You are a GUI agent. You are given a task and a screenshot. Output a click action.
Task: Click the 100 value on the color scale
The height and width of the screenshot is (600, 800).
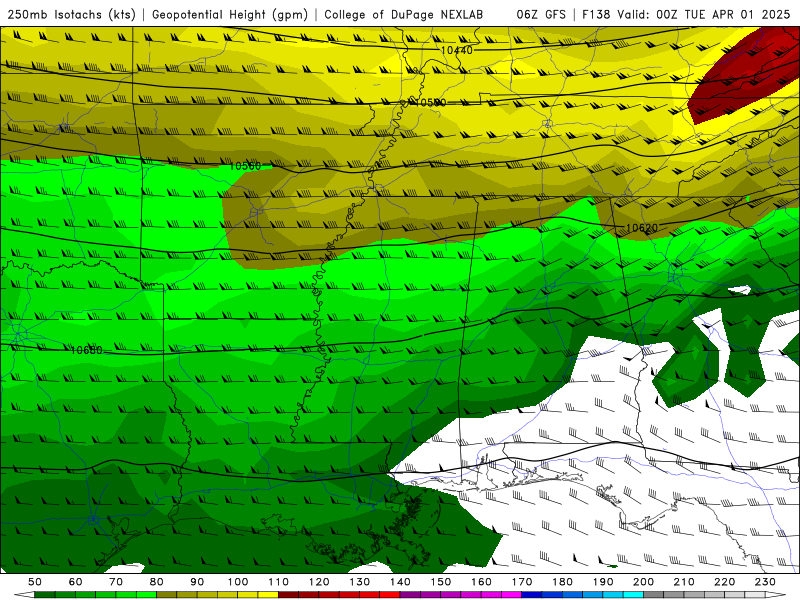pyautogui.click(x=238, y=582)
